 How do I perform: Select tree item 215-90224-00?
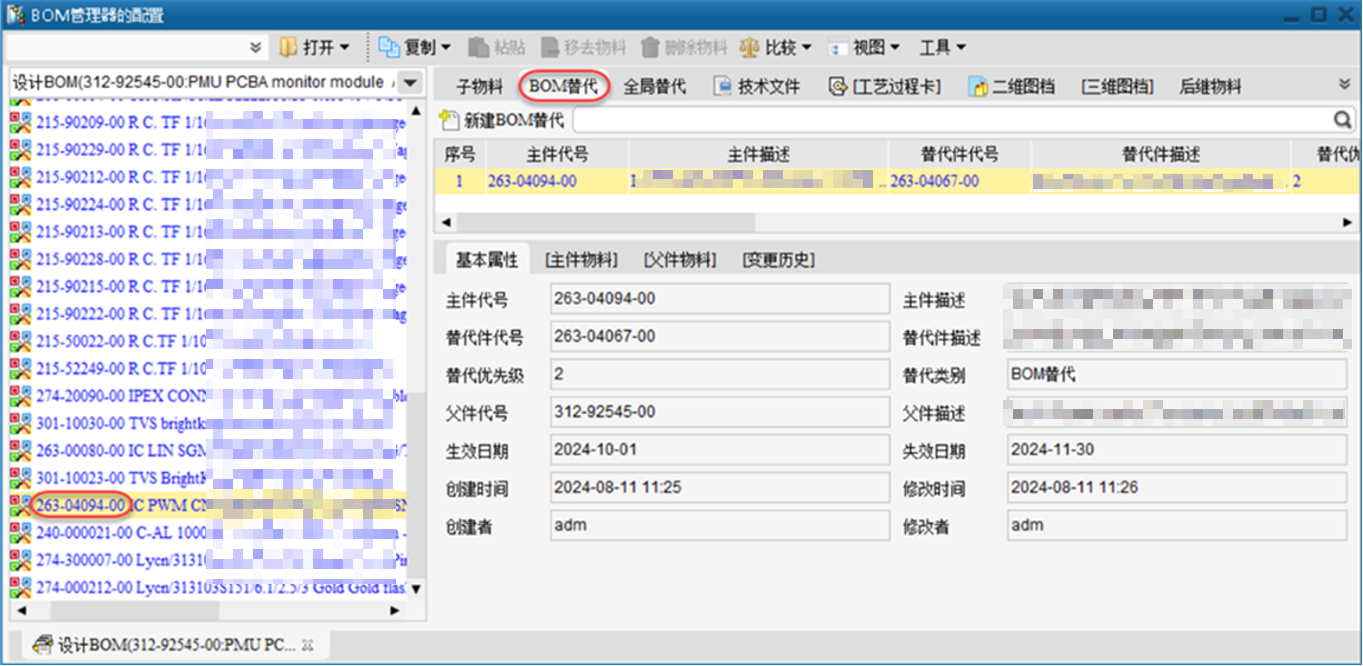point(208,204)
